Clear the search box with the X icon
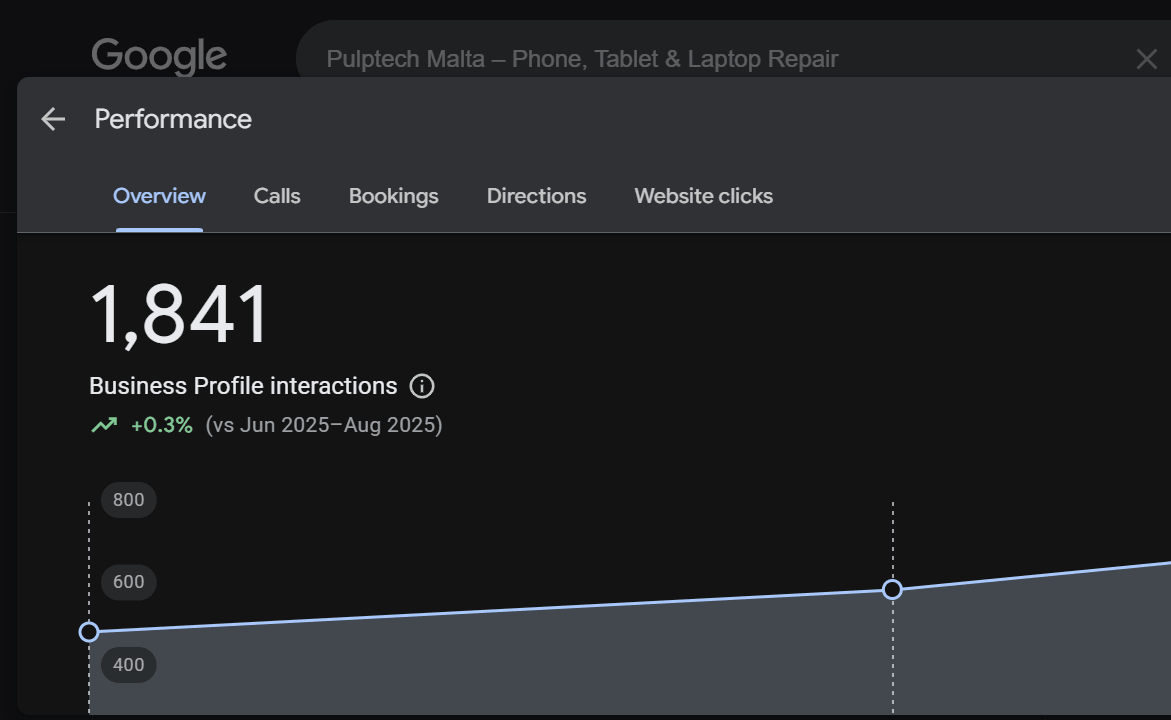Image resolution: width=1171 pixels, height=720 pixels. [x=1146, y=59]
